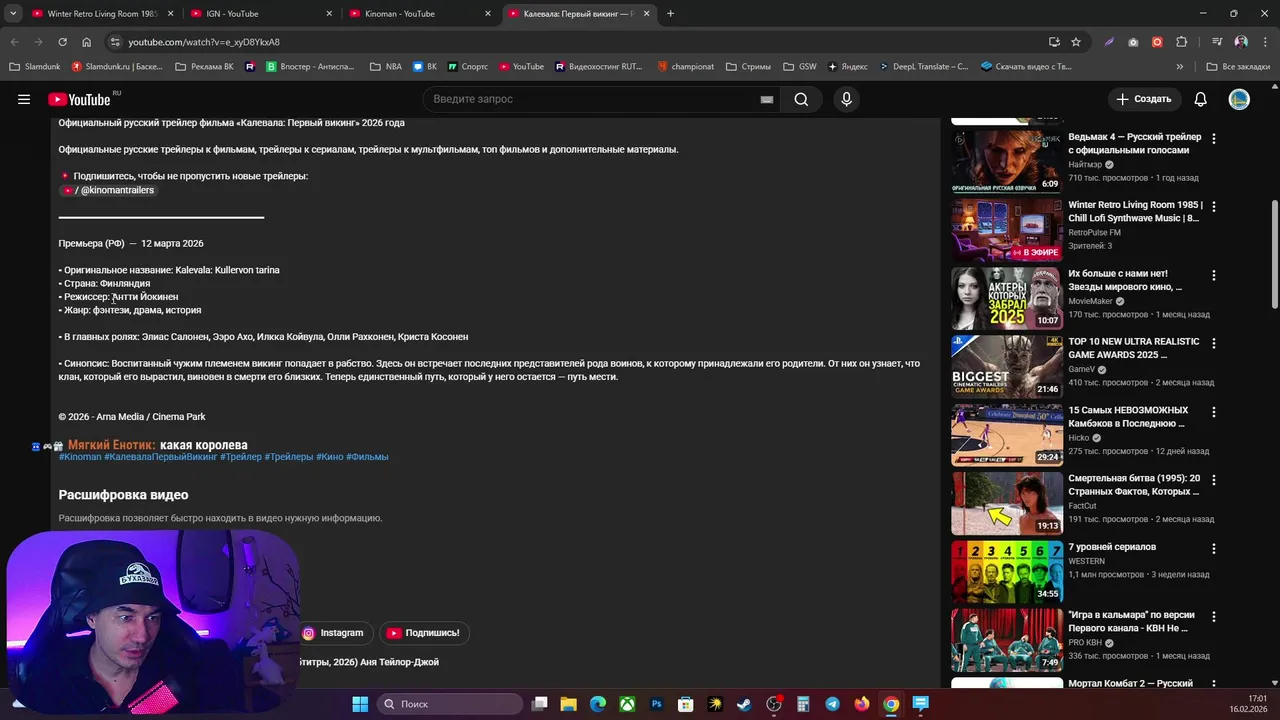Open @kinomantrailers channel link
The image size is (1280, 720).
108,190
